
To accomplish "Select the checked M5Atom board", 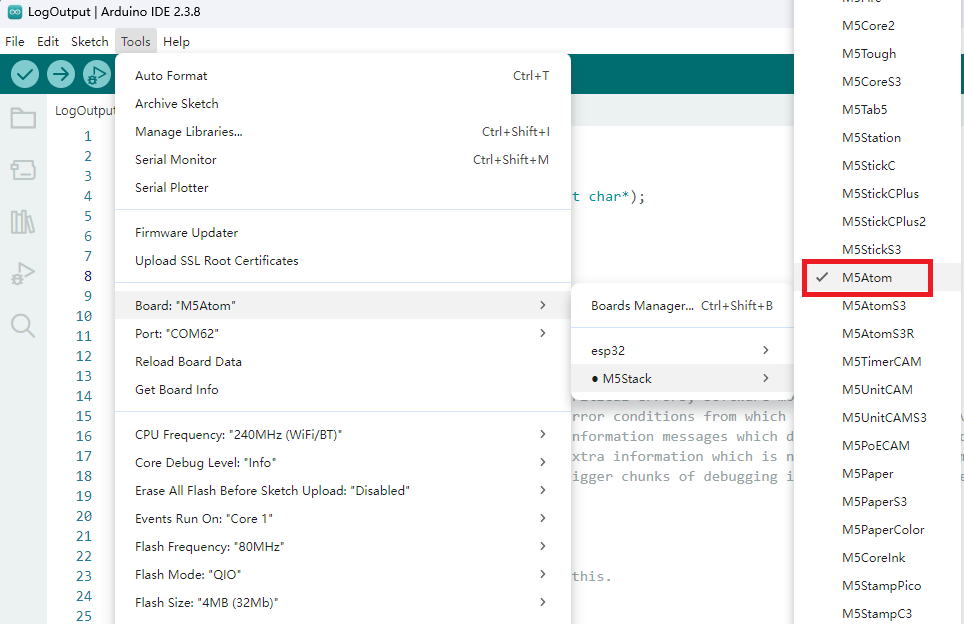I will (867, 277).
